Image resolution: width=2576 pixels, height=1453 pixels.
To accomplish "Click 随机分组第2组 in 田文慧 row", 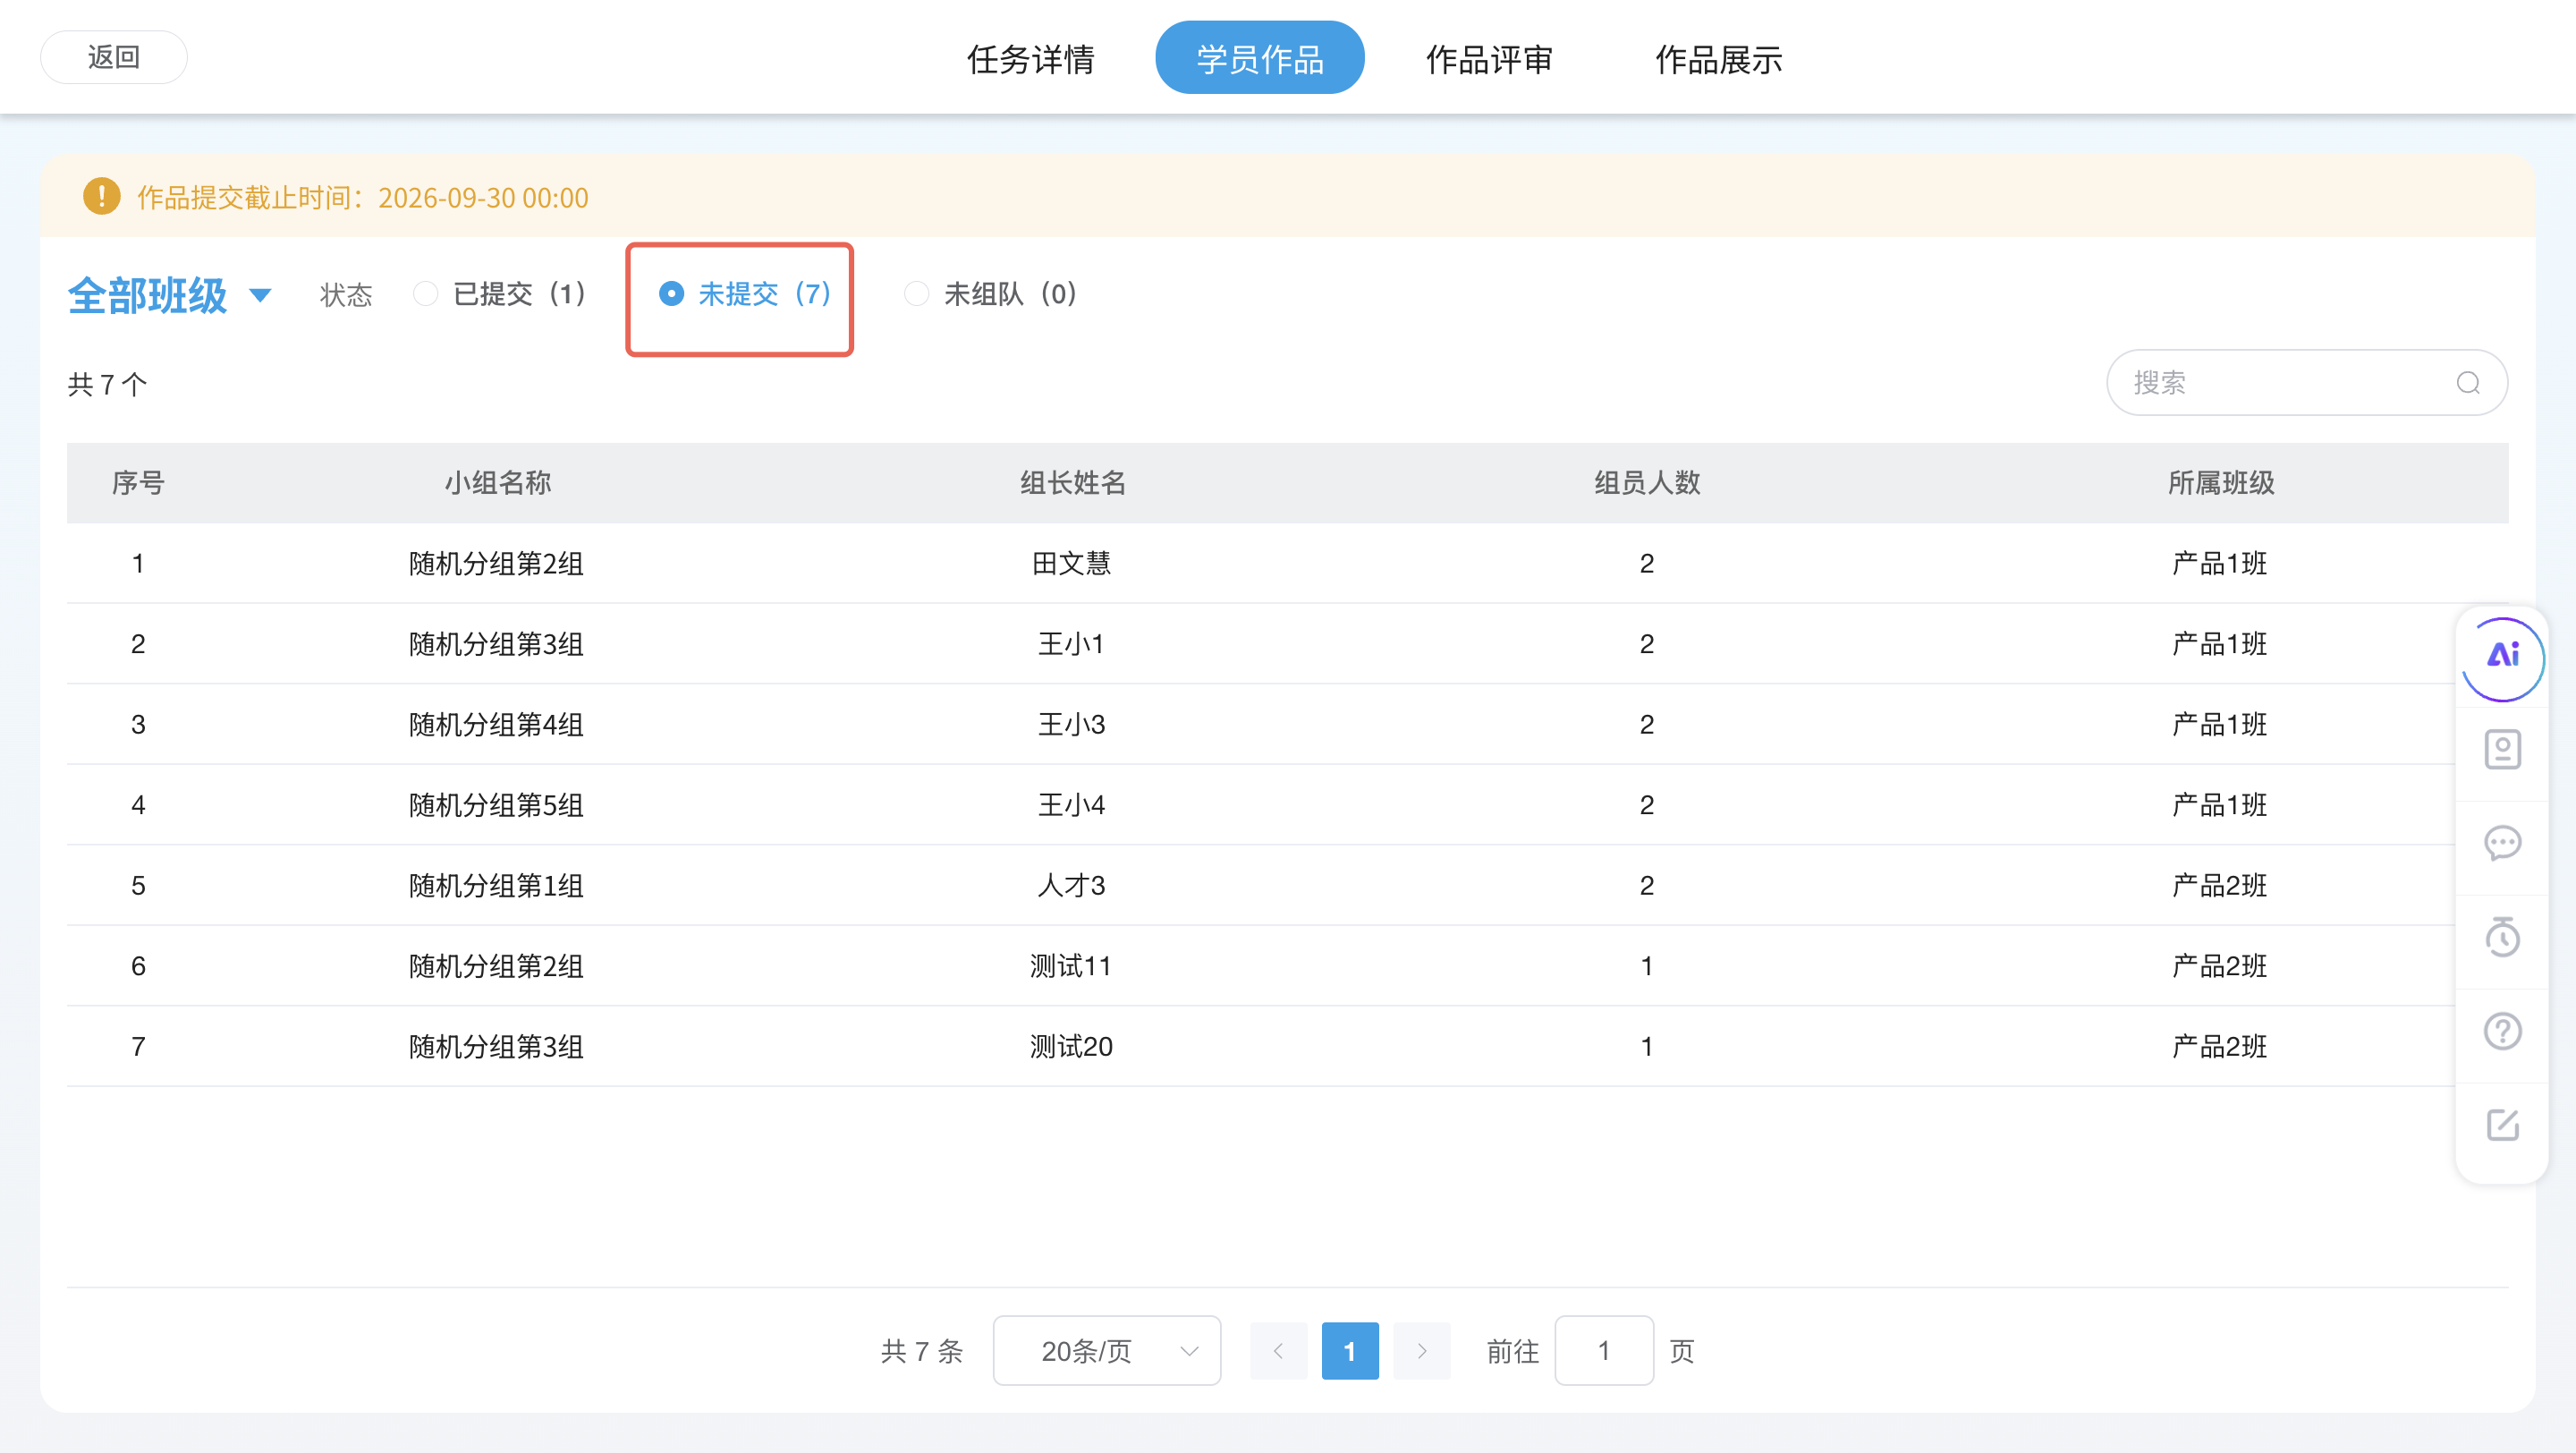I will [496, 564].
